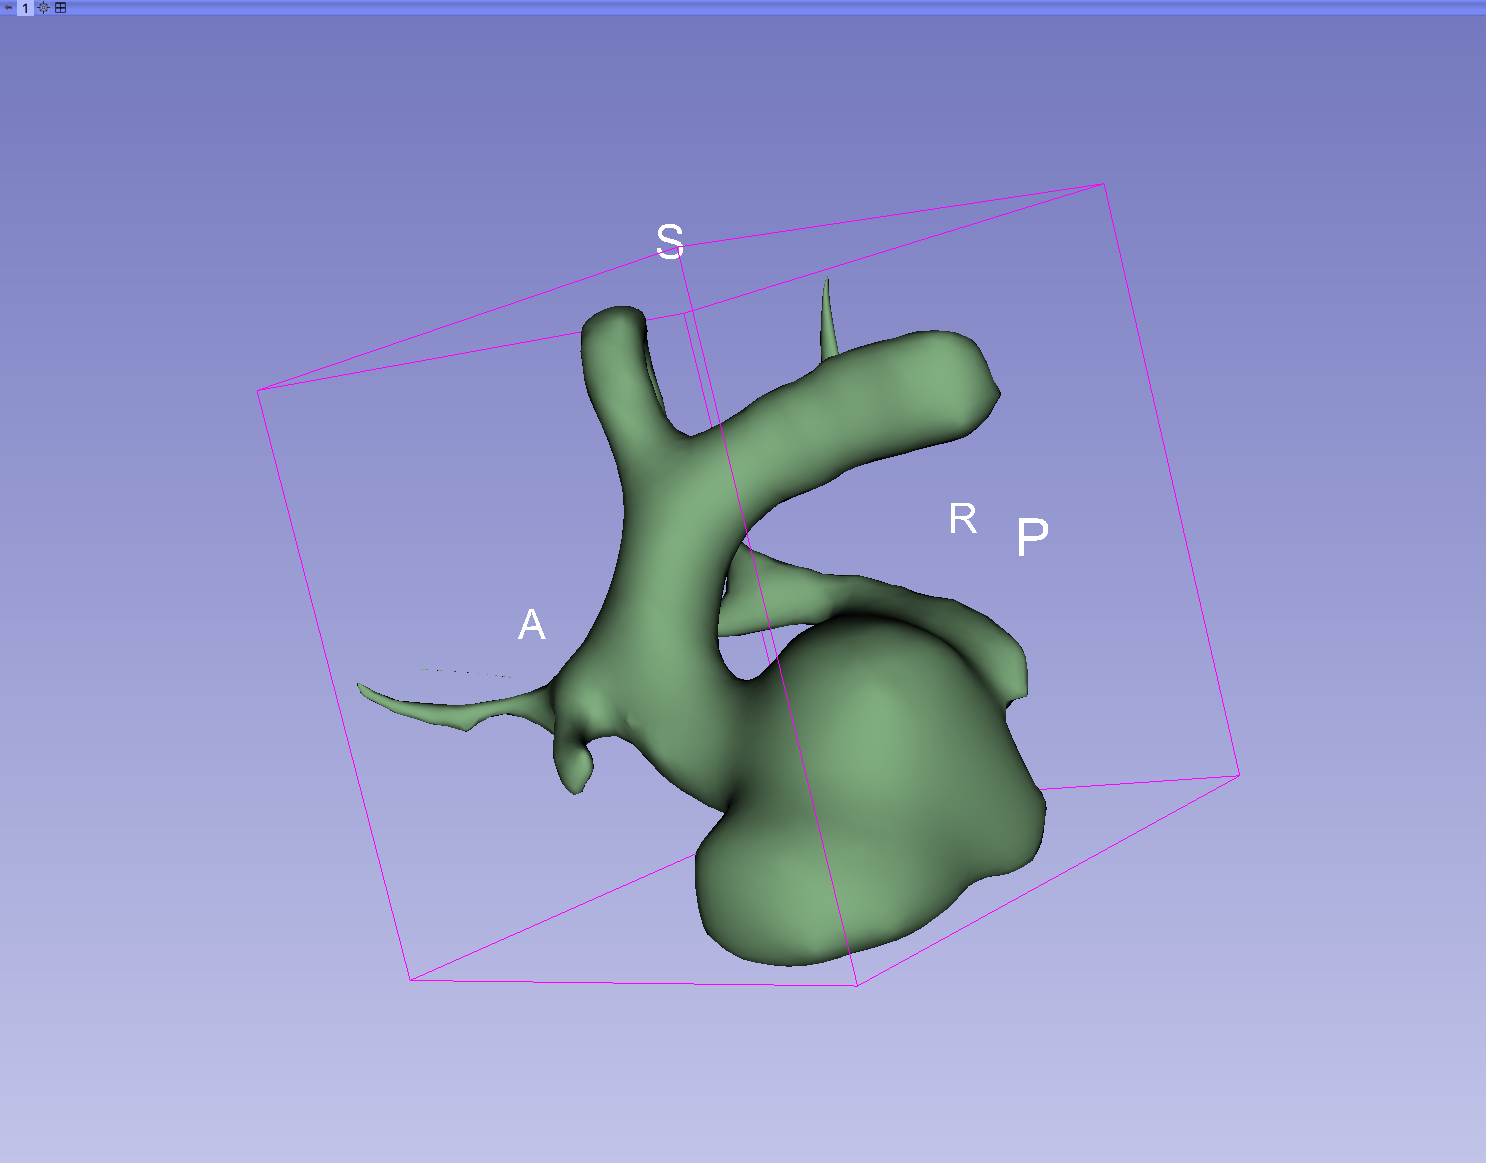This screenshot has height=1163, width=1486.
Task: Click the "S" superior orientation label
Action: tap(669, 242)
